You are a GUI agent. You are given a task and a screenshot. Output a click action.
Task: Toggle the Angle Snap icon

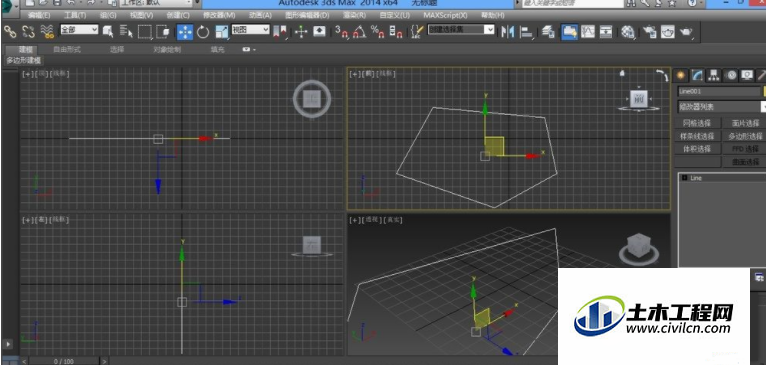(x=360, y=32)
